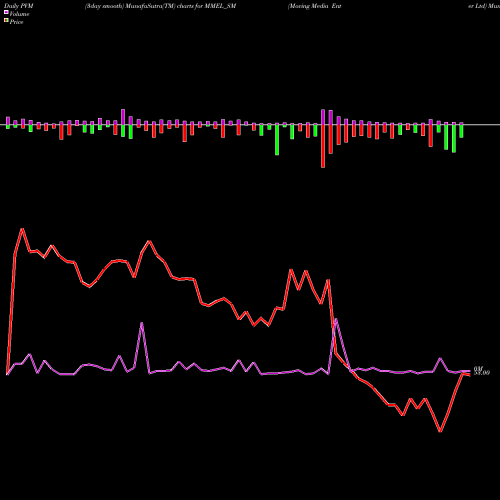The image size is (500, 500).
Task: Click the Volume legend color swatch
Action: tap(6, 12)
